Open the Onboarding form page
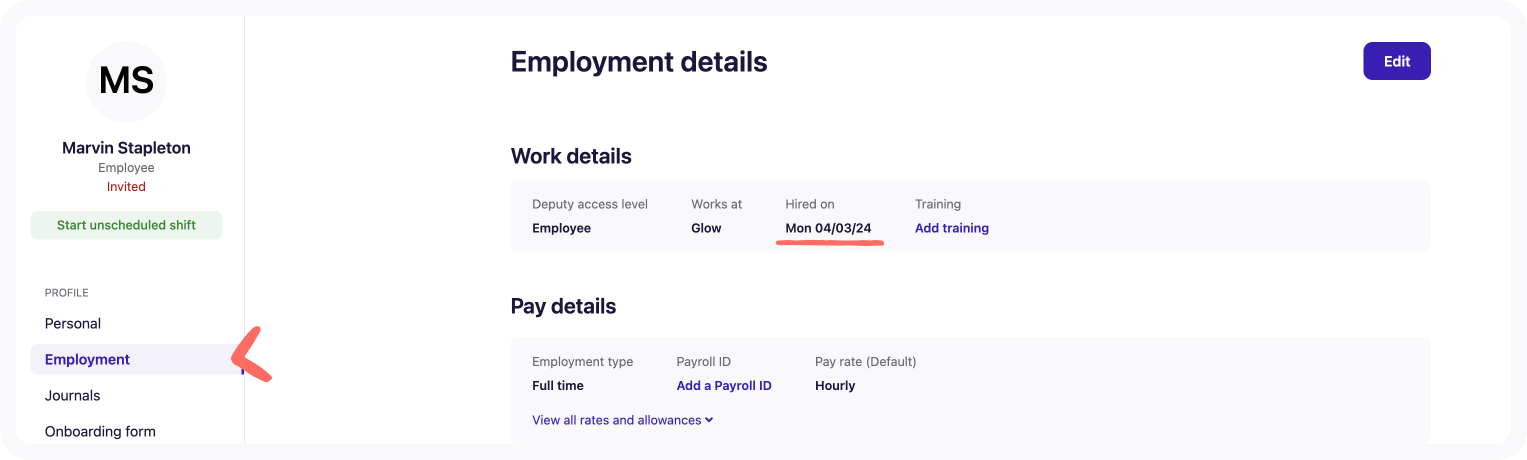Screen dimensions: 1527x460 100,432
